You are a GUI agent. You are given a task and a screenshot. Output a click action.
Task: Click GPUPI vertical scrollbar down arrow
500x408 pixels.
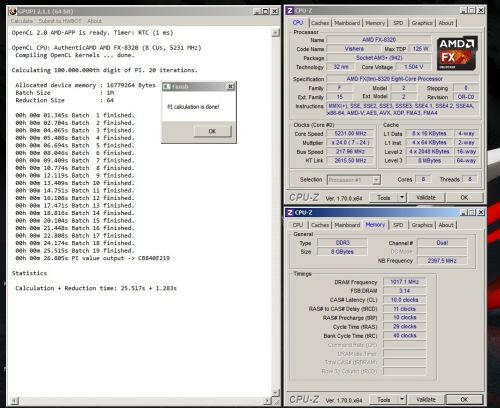tap(275, 392)
